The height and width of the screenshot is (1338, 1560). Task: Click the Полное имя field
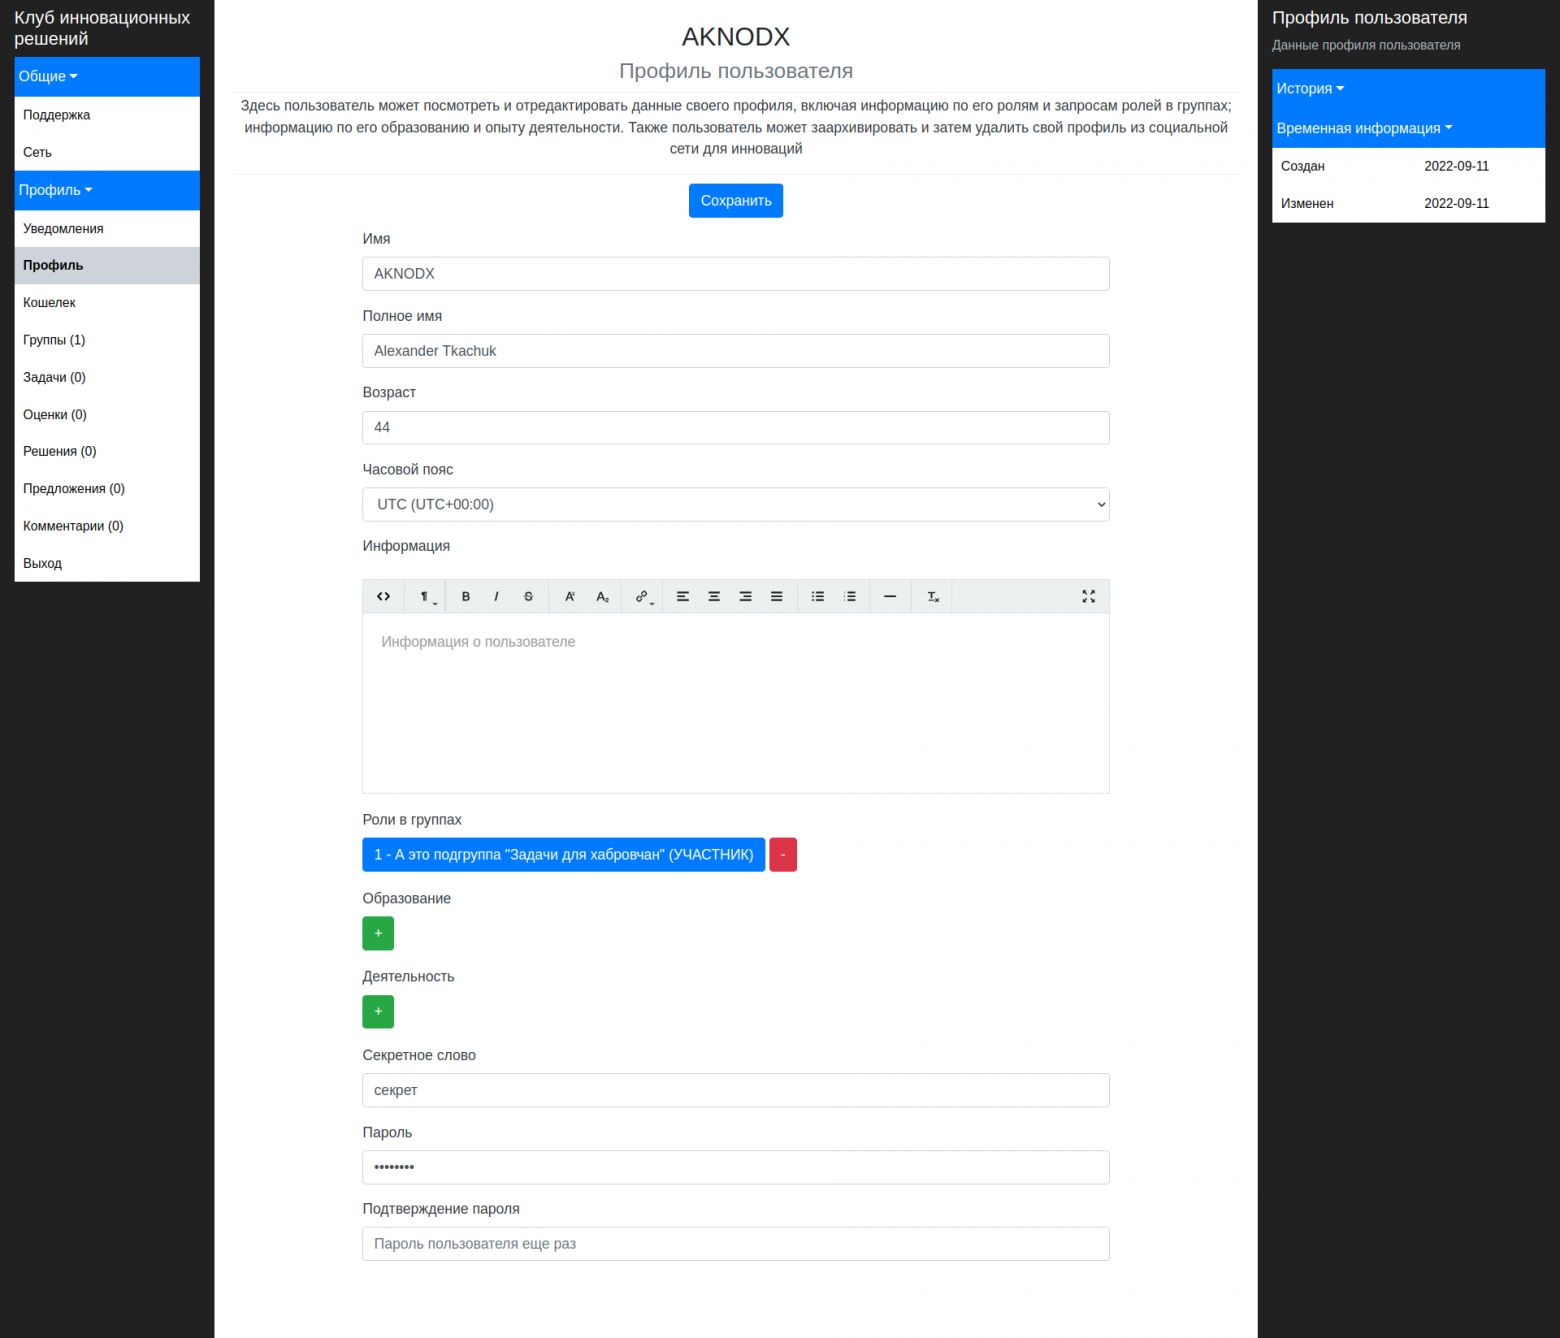coord(736,351)
